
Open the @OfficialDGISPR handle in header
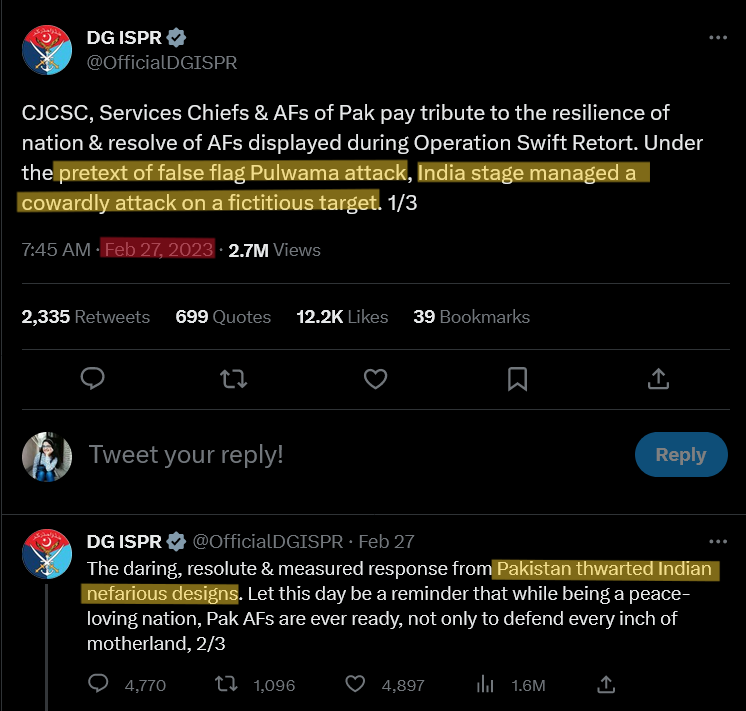pyautogui.click(x=162, y=62)
